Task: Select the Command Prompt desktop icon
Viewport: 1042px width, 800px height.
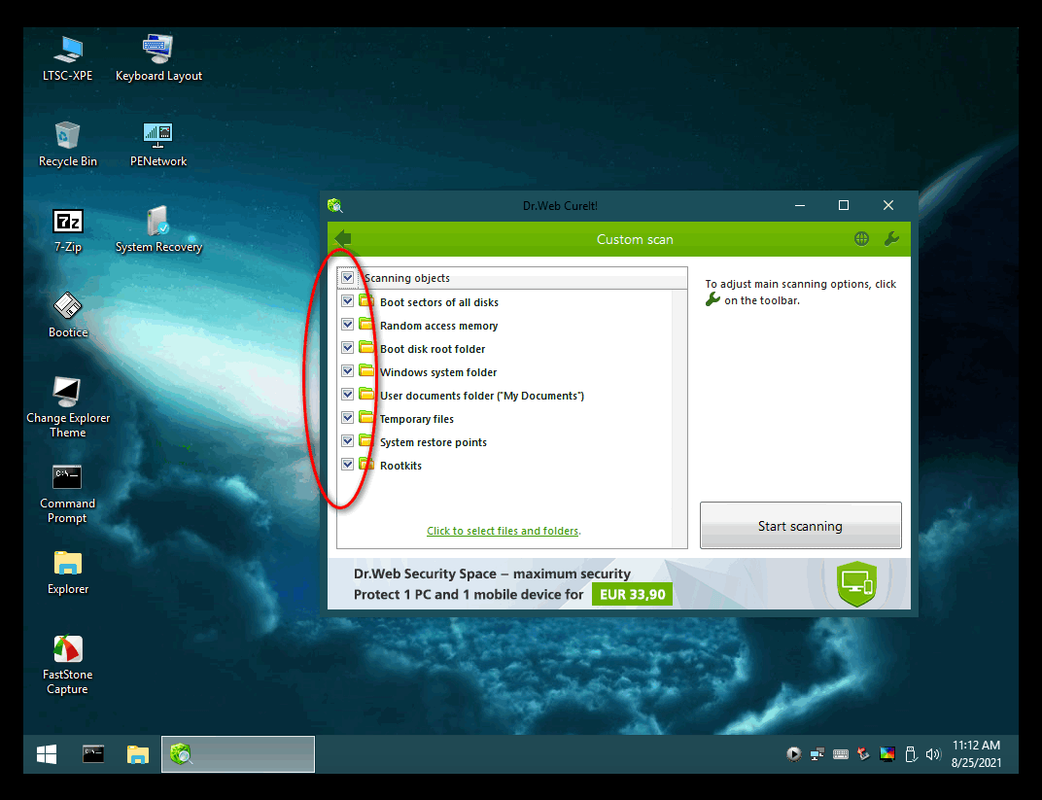Action: click(68, 493)
